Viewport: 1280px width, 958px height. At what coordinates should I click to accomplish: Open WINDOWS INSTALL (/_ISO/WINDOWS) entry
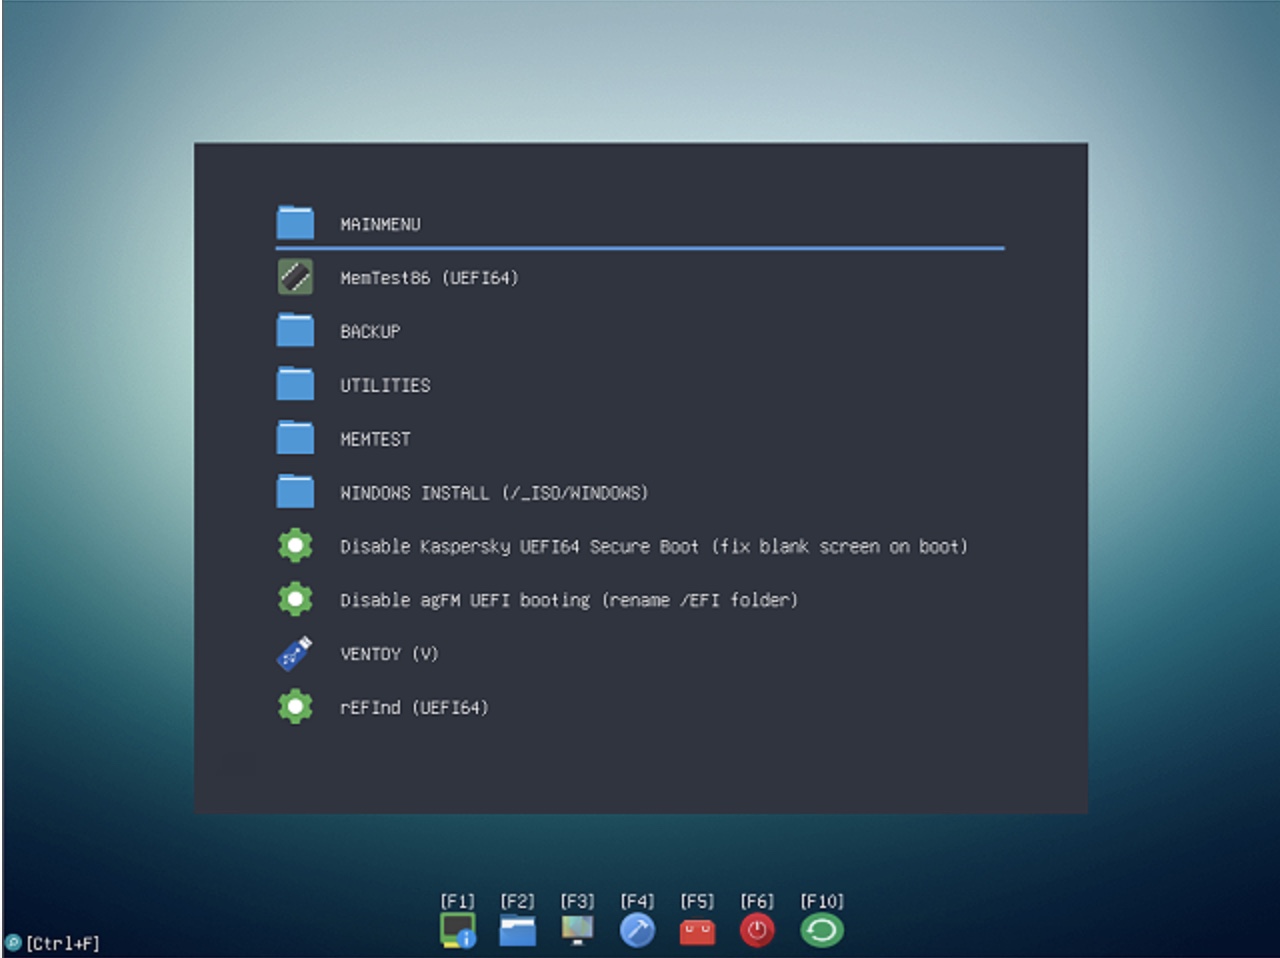[x=494, y=493]
